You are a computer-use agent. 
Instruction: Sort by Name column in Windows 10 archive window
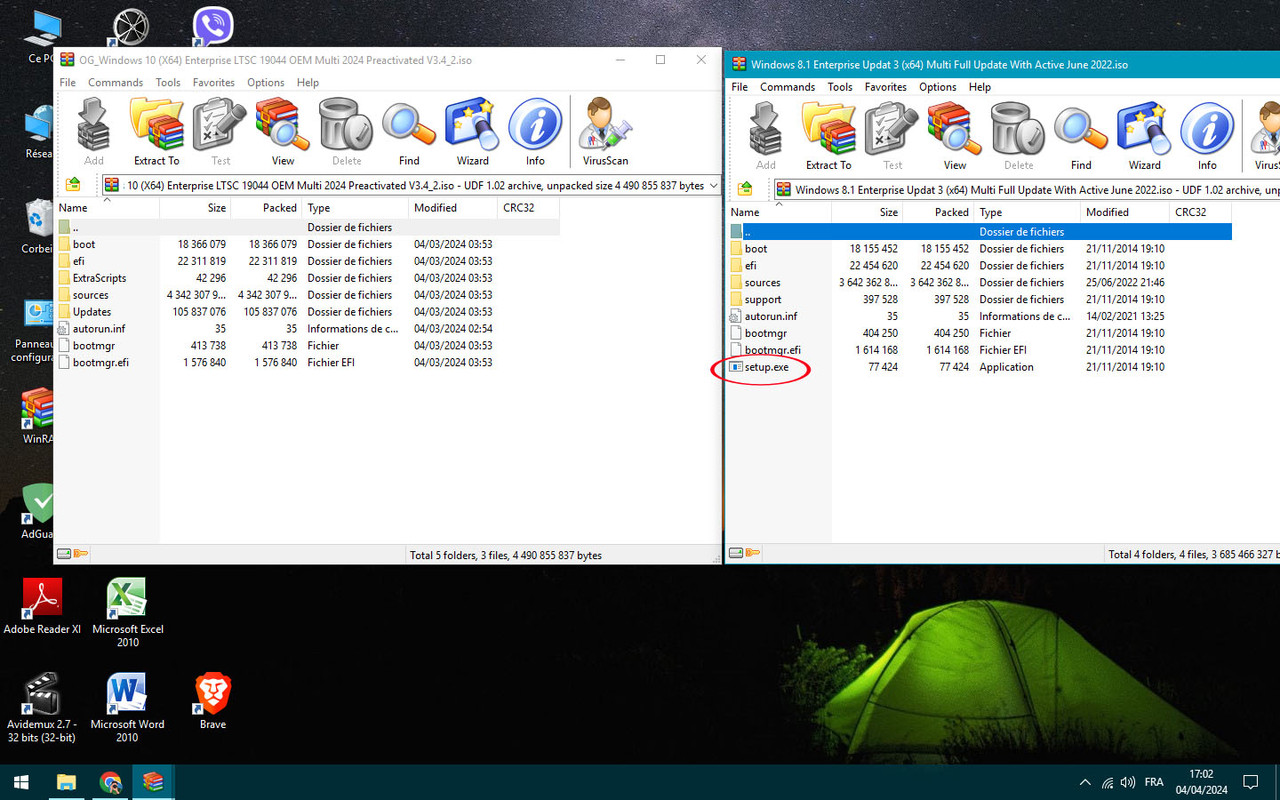[x=107, y=208]
